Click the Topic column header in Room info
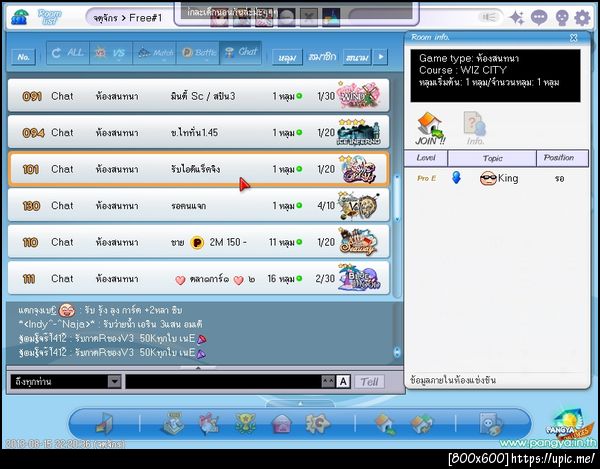The width and height of the screenshot is (600, 469). [x=492, y=158]
